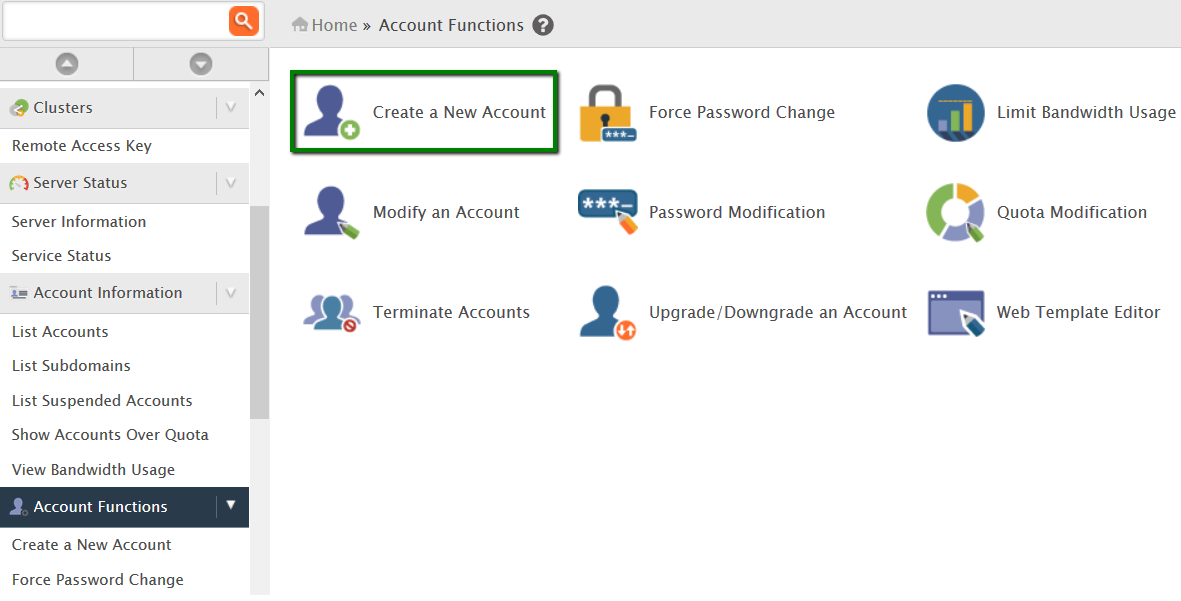Image resolution: width=1181 pixels, height=601 pixels.
Task: Open Limit Bandwidth Usage
Action: coord(1086,112)
